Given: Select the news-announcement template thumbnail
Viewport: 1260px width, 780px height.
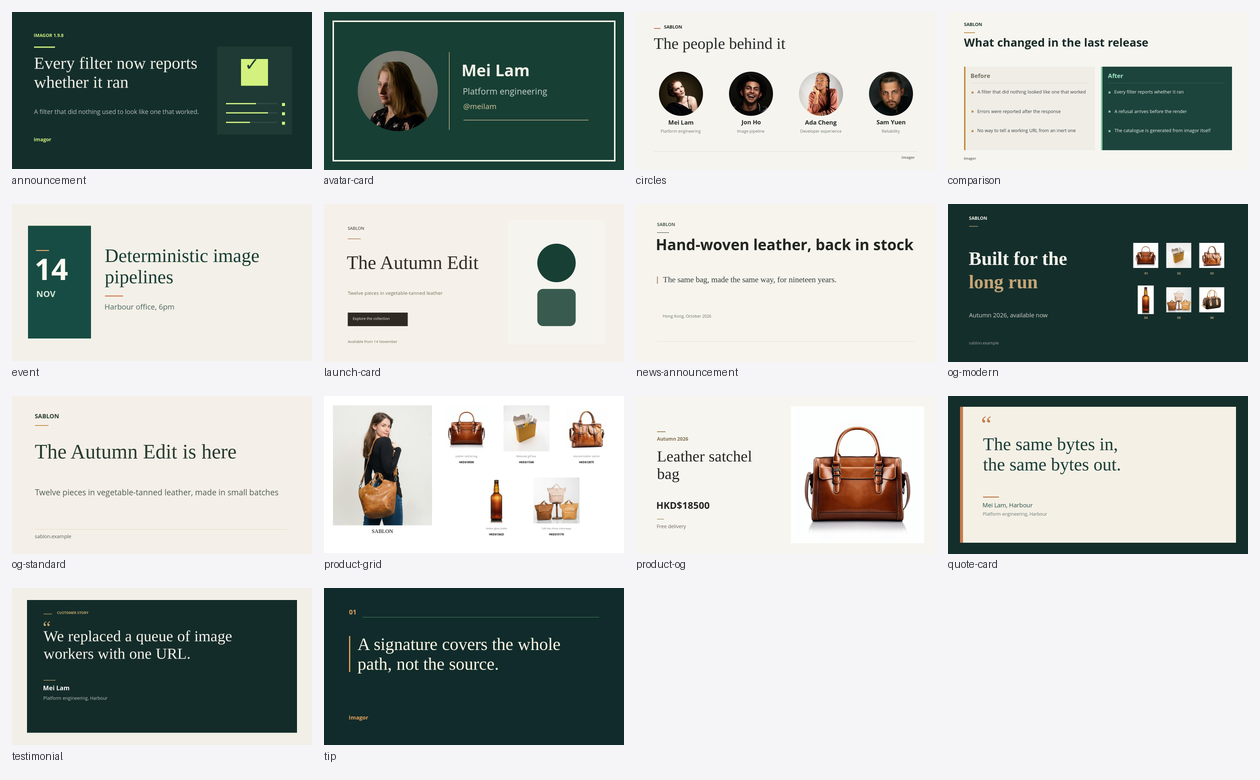Looking at the screenshot, I should 786,282.
